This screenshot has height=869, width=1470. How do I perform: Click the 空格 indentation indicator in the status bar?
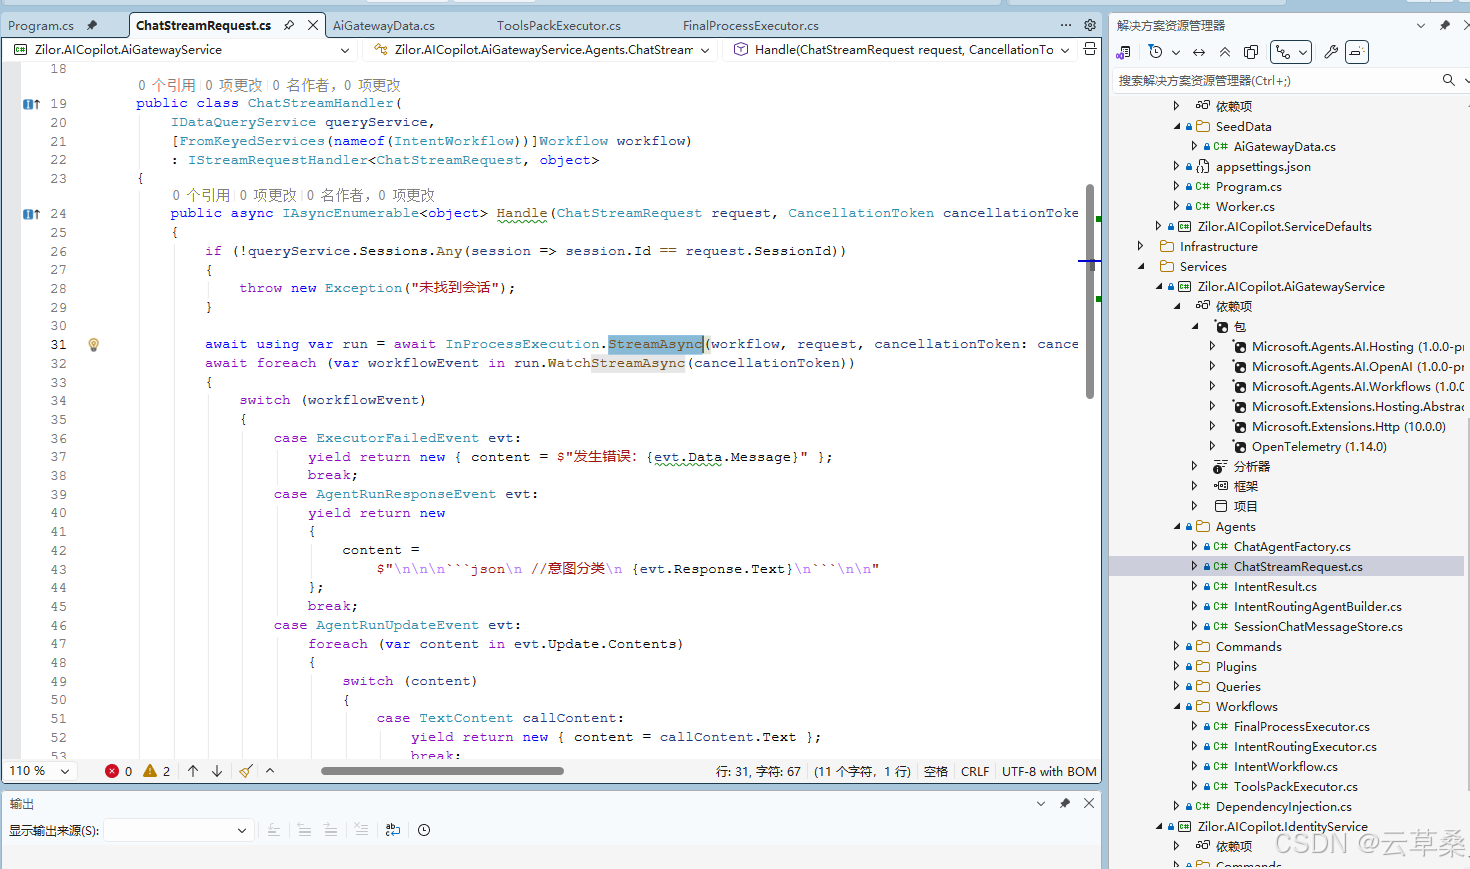936,771
